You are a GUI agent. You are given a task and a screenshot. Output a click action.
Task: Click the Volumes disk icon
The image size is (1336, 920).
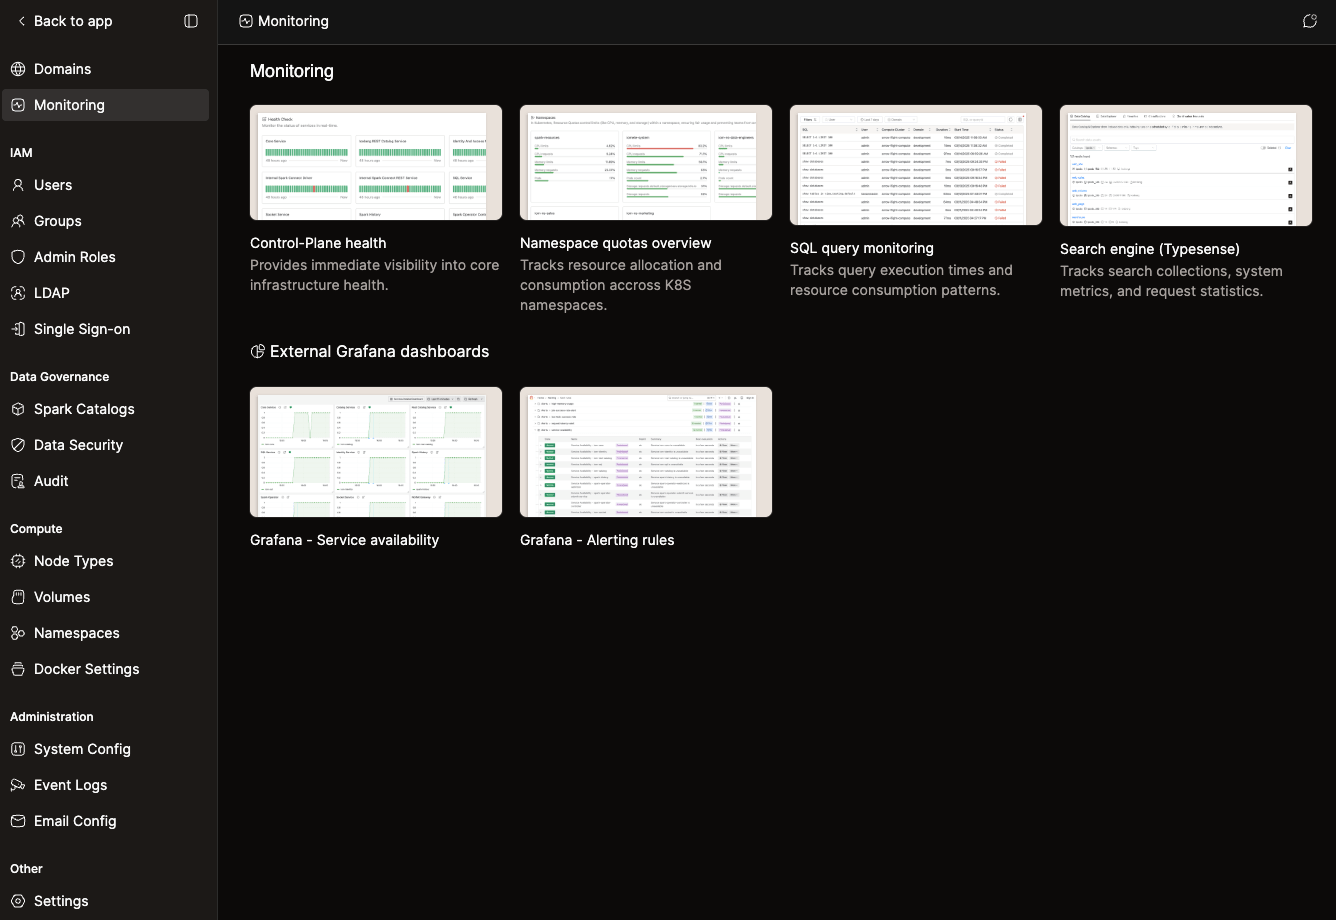18,597
